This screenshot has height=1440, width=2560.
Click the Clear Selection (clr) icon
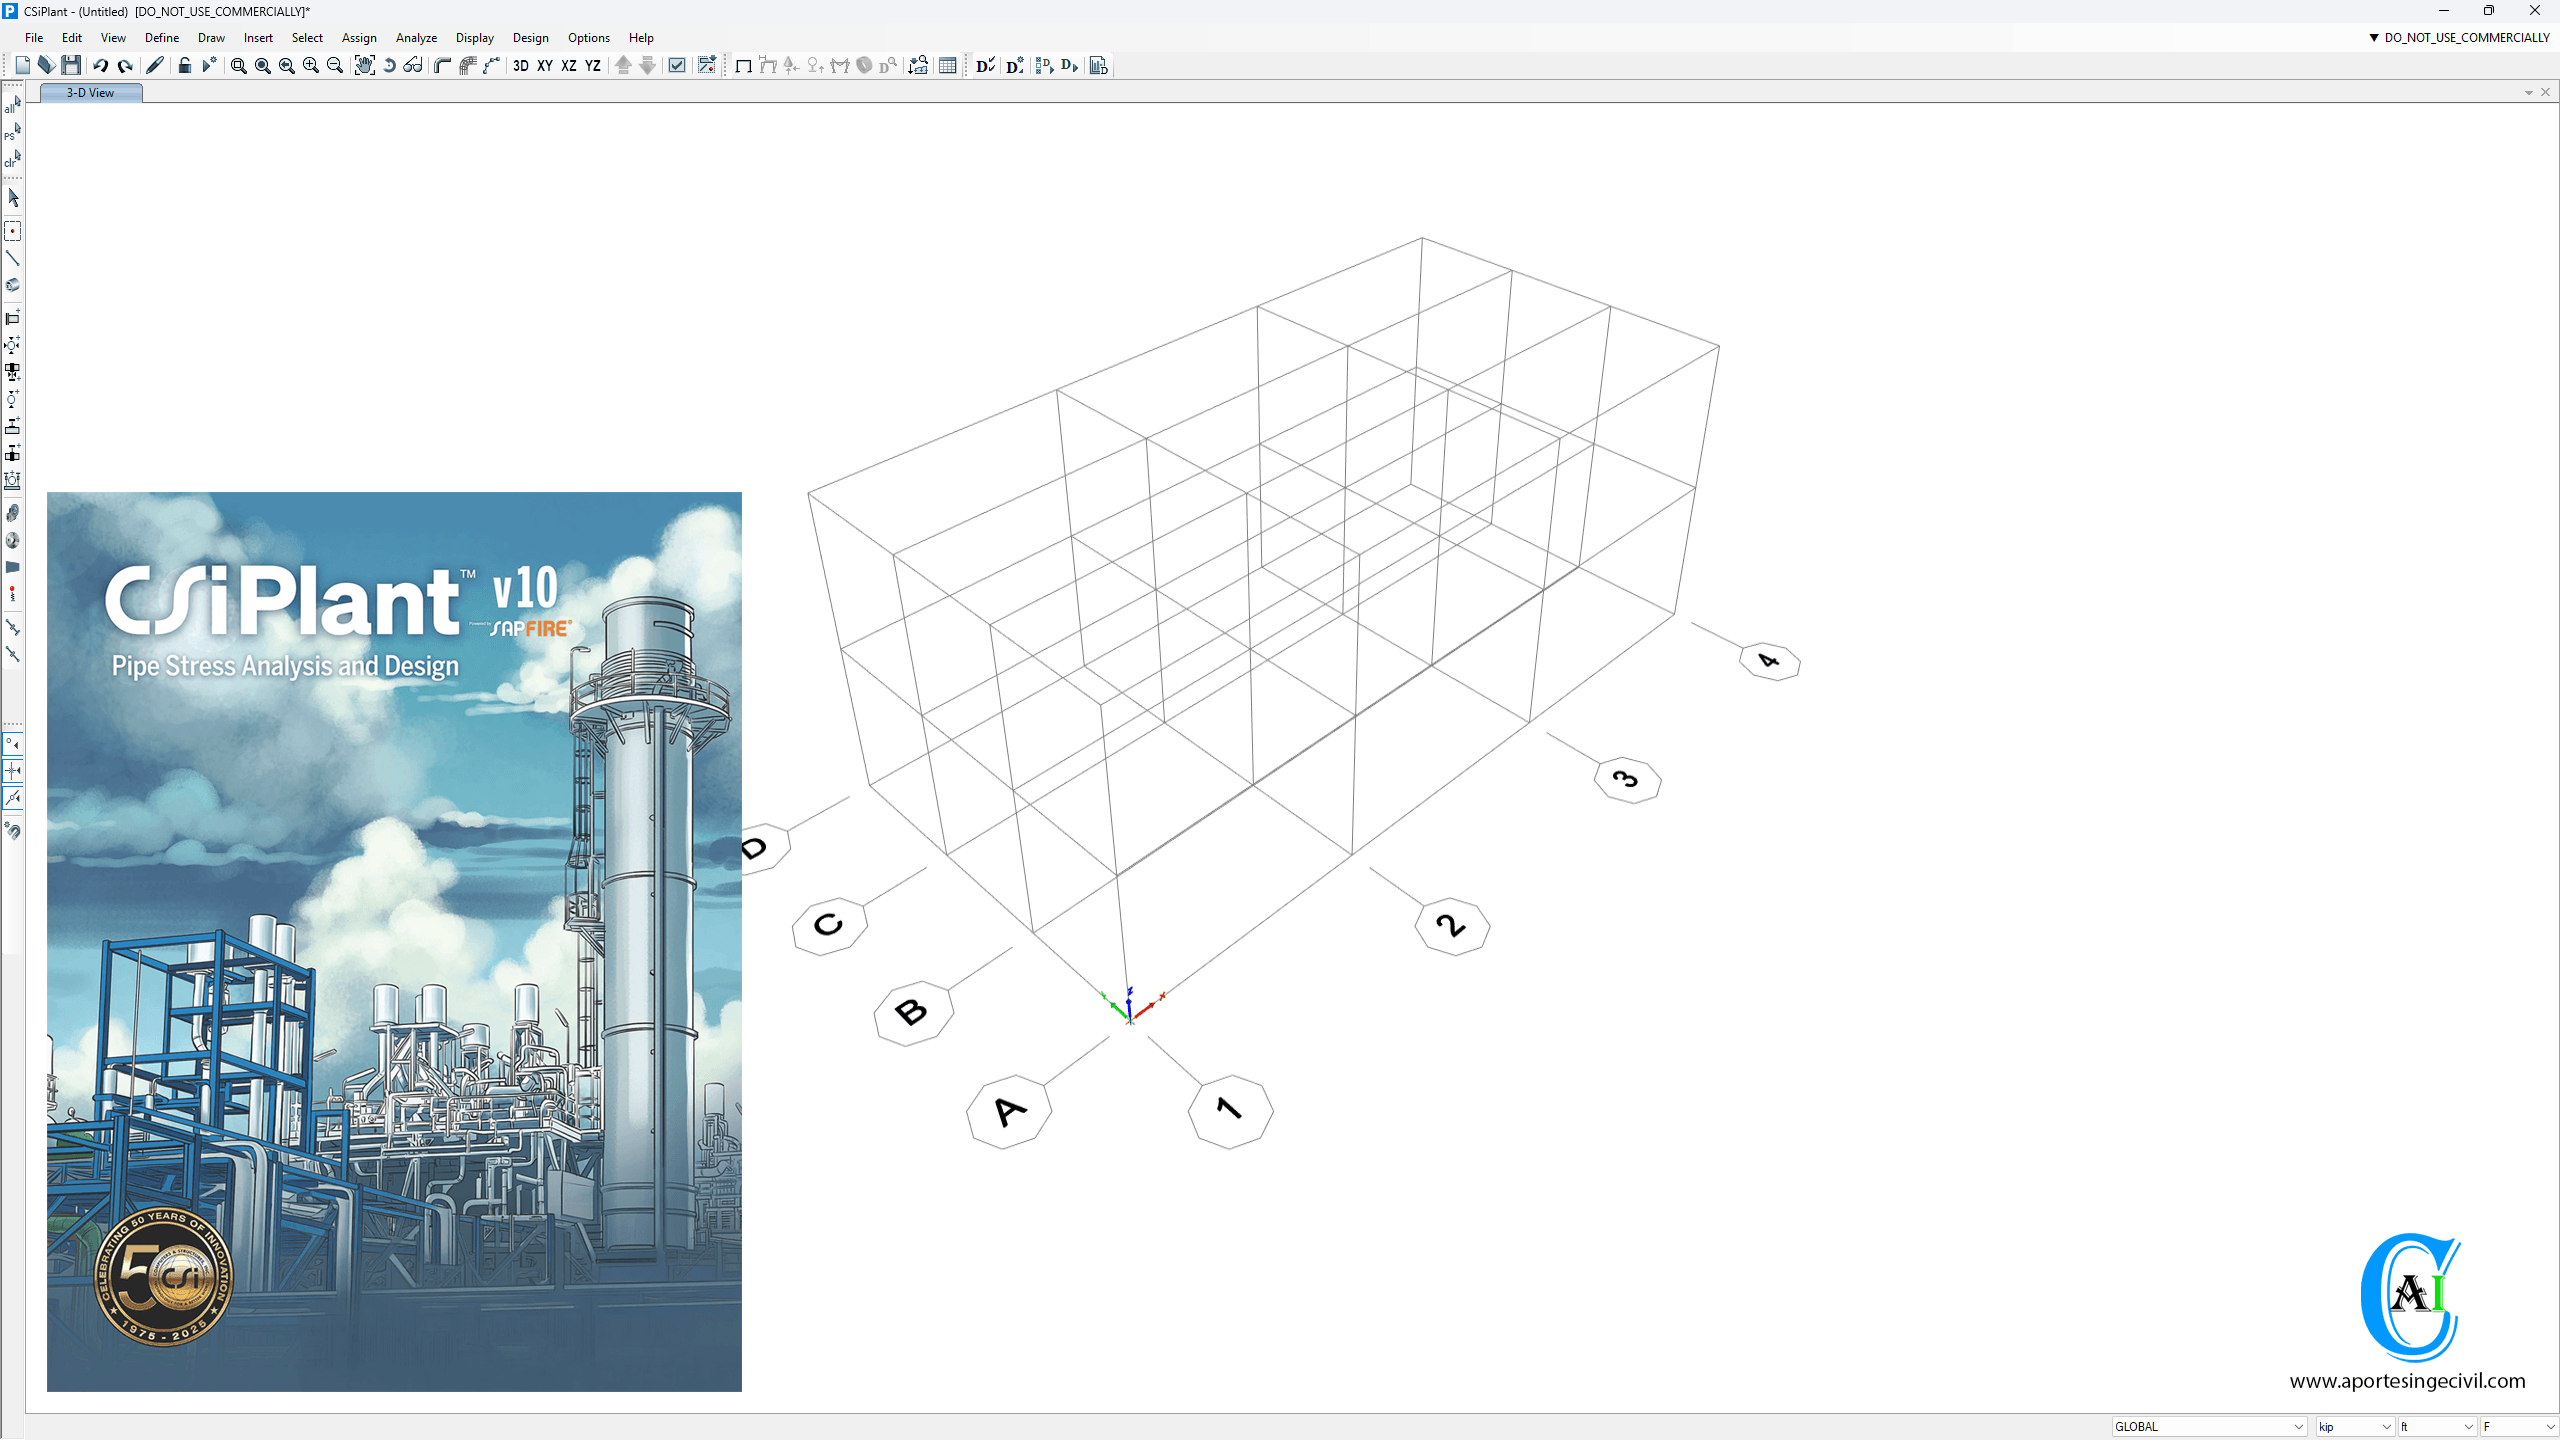(x=13, y=159)
